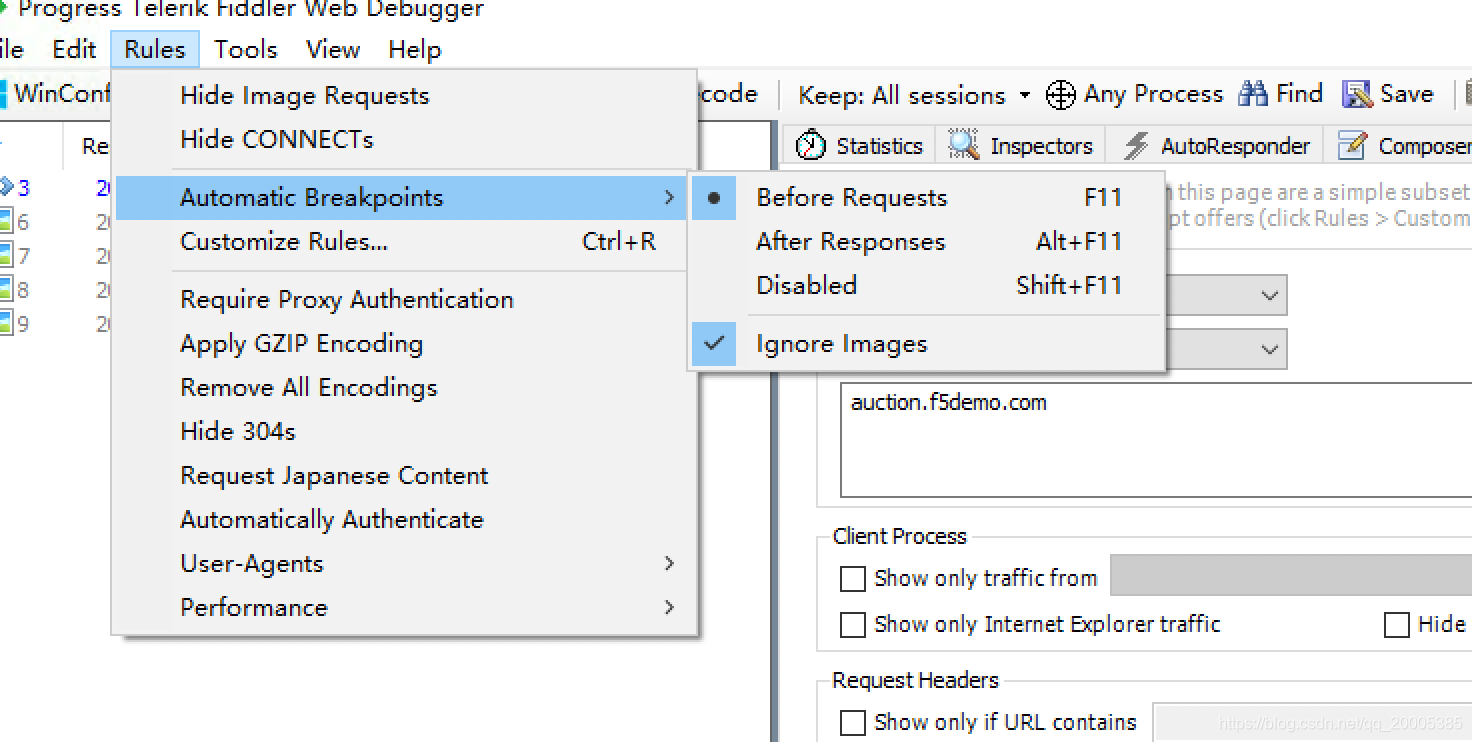Open the Tools menu
The width and height of the screenshot is (1472, 742).
[246, 50]
